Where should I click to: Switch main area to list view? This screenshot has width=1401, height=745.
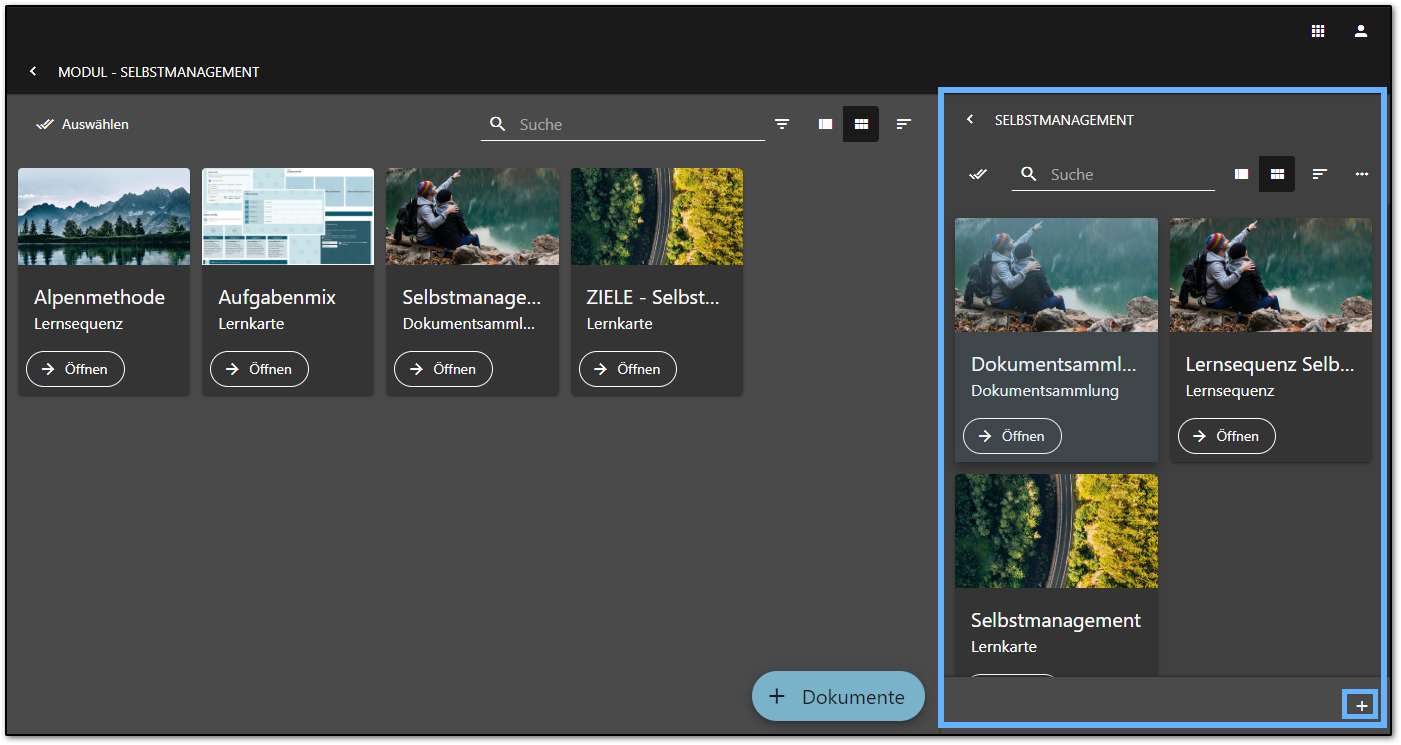(825, 124)
